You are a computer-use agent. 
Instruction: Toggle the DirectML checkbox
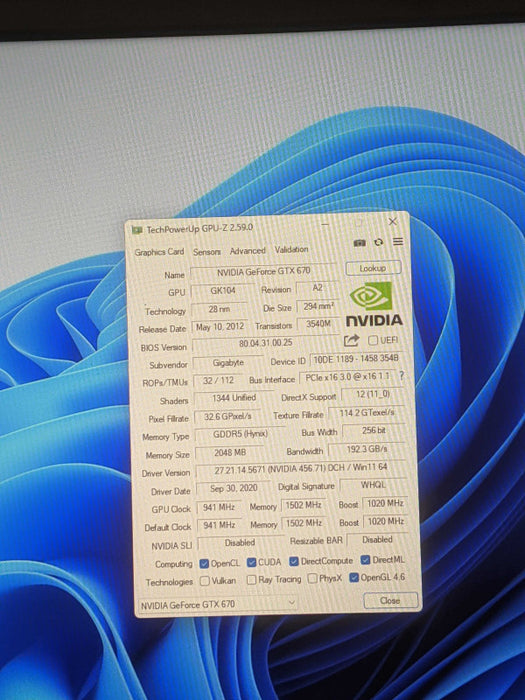click(x=366, y=560)
